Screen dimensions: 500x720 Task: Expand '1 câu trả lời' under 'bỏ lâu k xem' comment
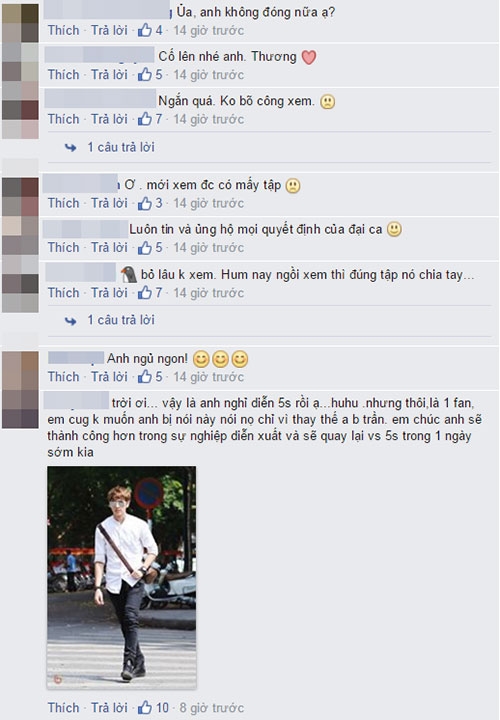pos(121,320)
